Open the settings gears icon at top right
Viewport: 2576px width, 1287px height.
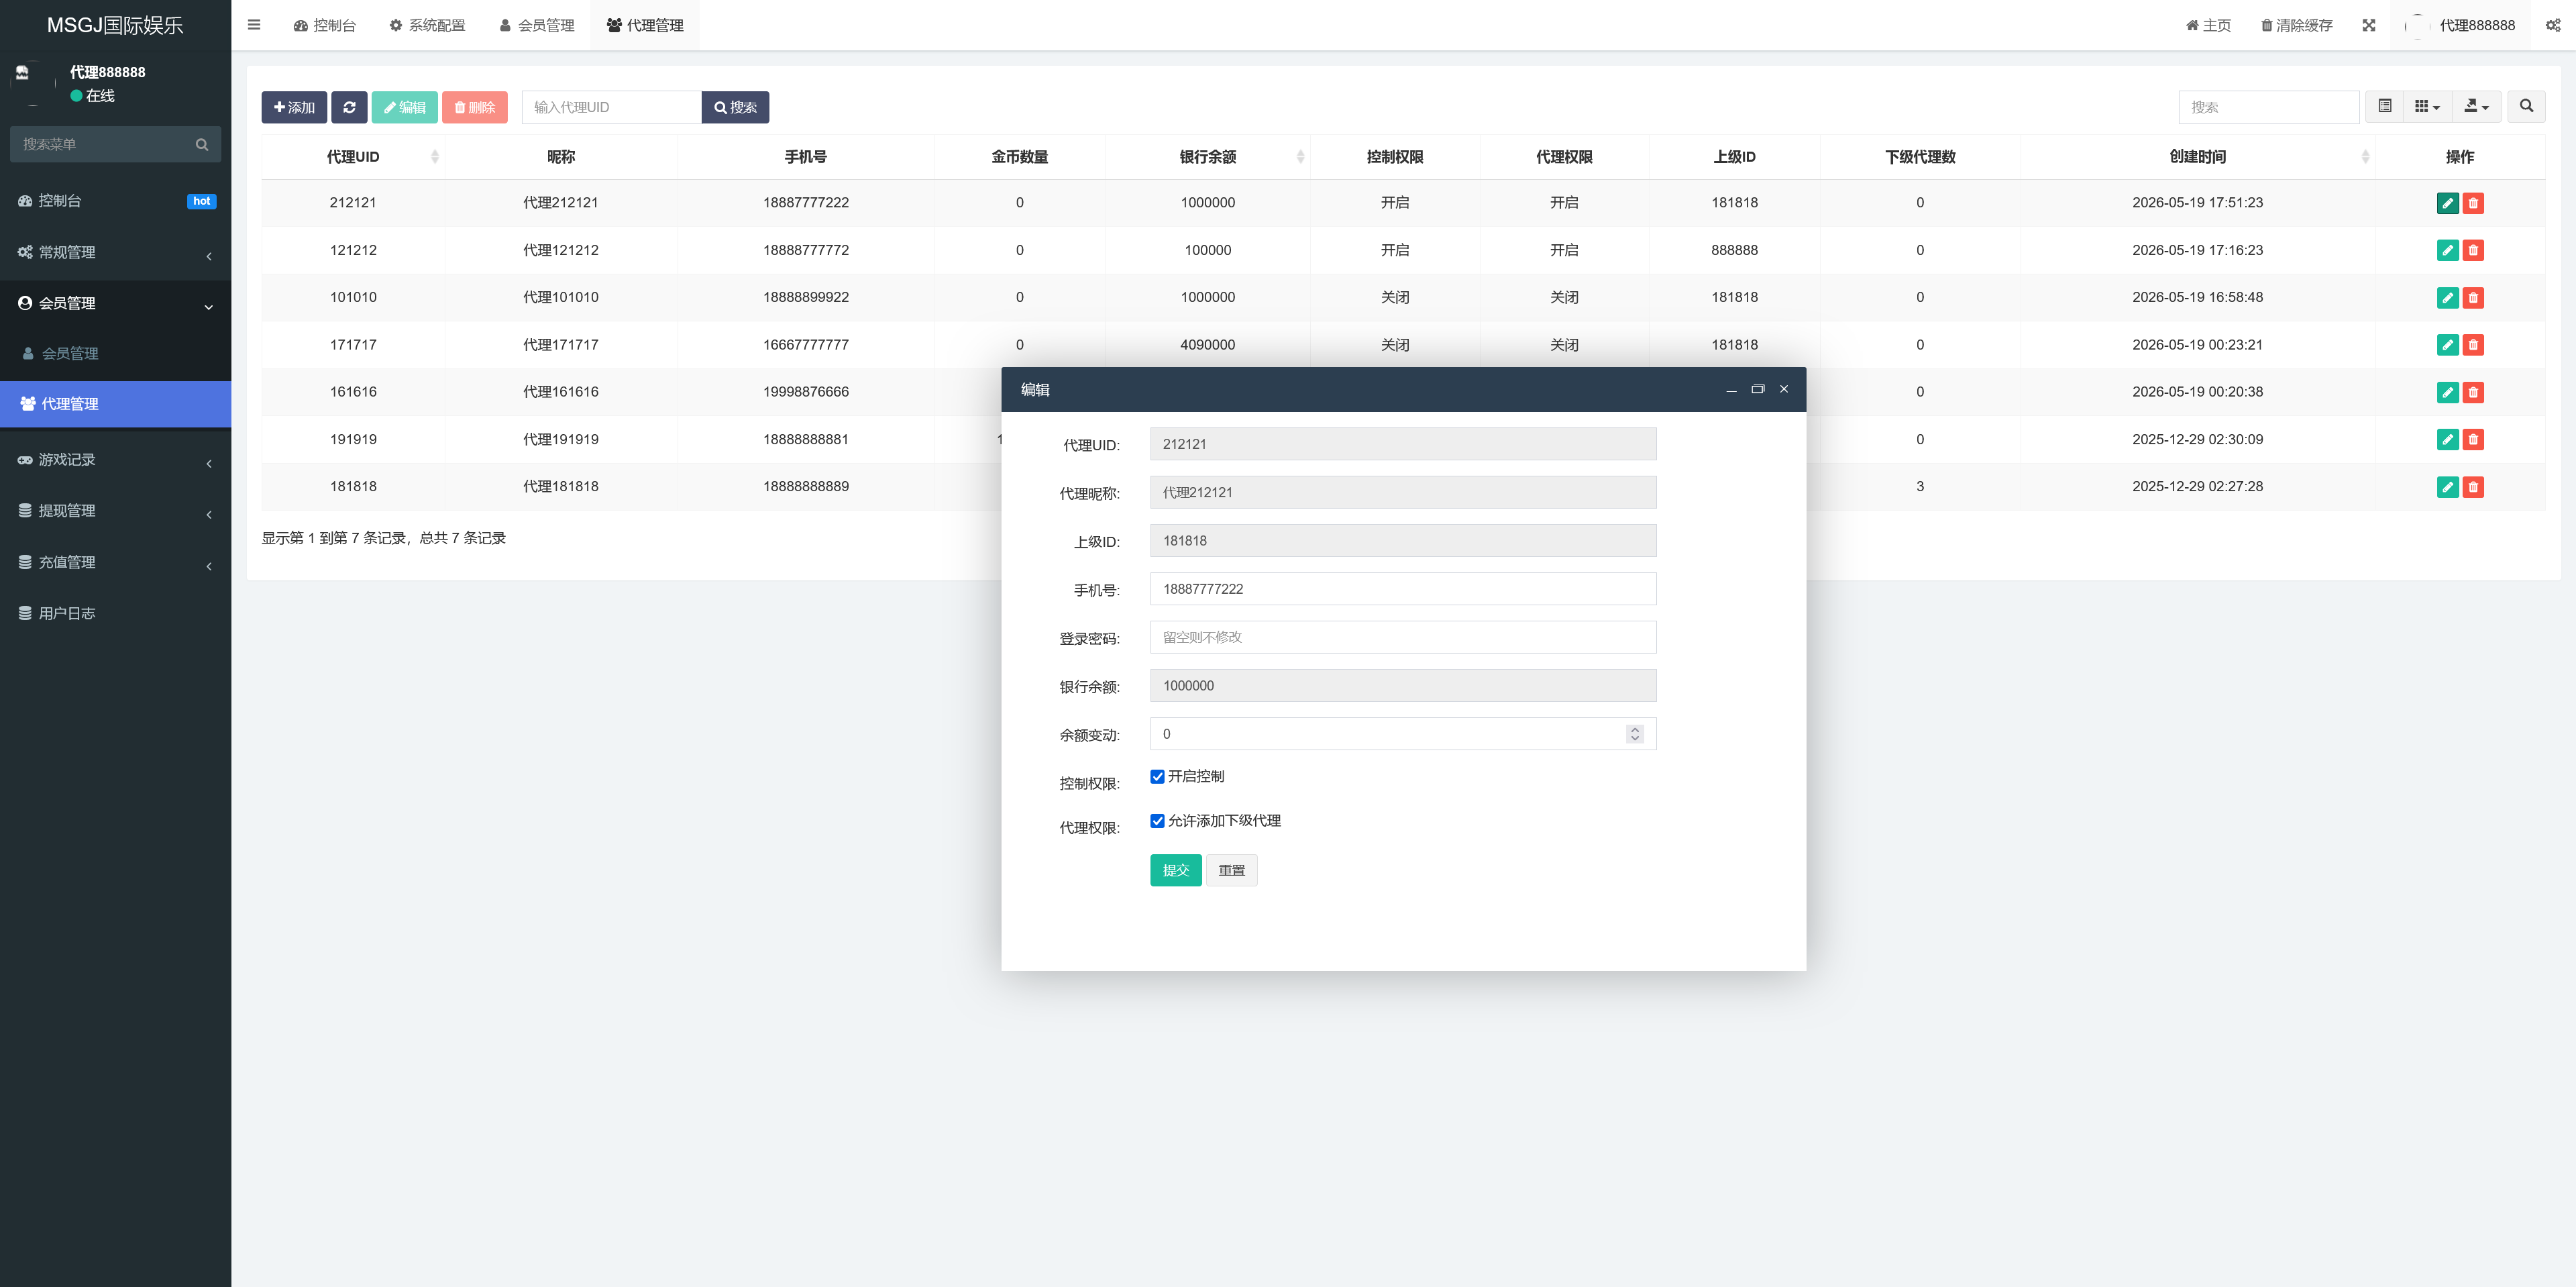tap(2553, 25)
